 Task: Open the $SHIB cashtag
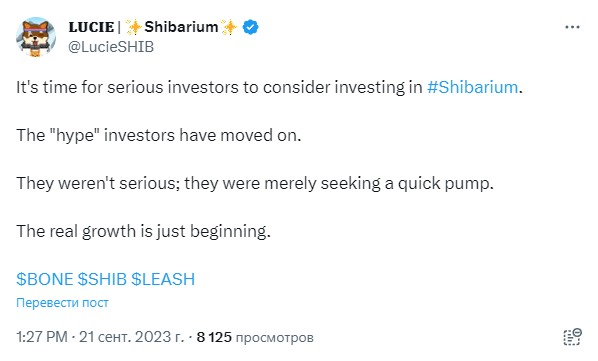pyautogui.click(x=102, y=279)
